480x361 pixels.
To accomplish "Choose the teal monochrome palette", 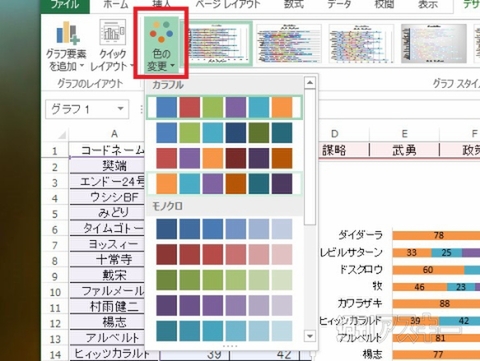I will [x=224, y=331].
